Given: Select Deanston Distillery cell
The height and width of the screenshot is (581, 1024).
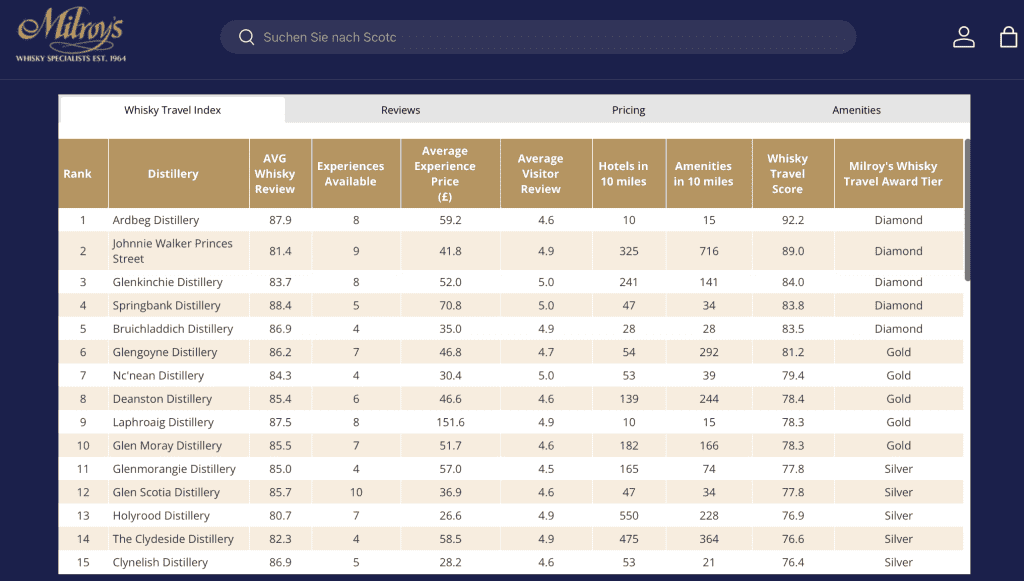Looking at the screenshot, I should pyautogui.click(x=178, y=399).
